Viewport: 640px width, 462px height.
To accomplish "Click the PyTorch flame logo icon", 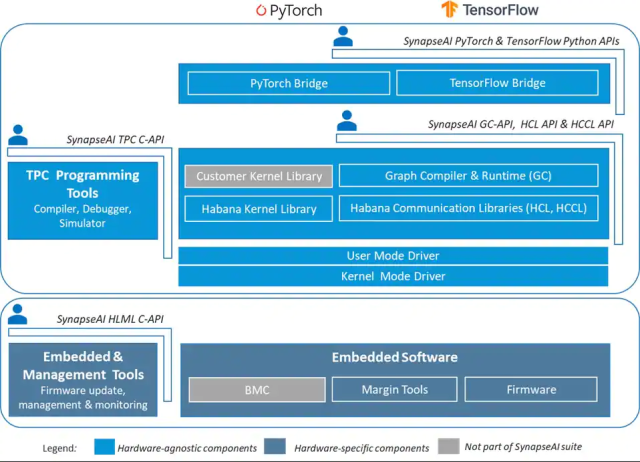I will [x=261, y=10].
